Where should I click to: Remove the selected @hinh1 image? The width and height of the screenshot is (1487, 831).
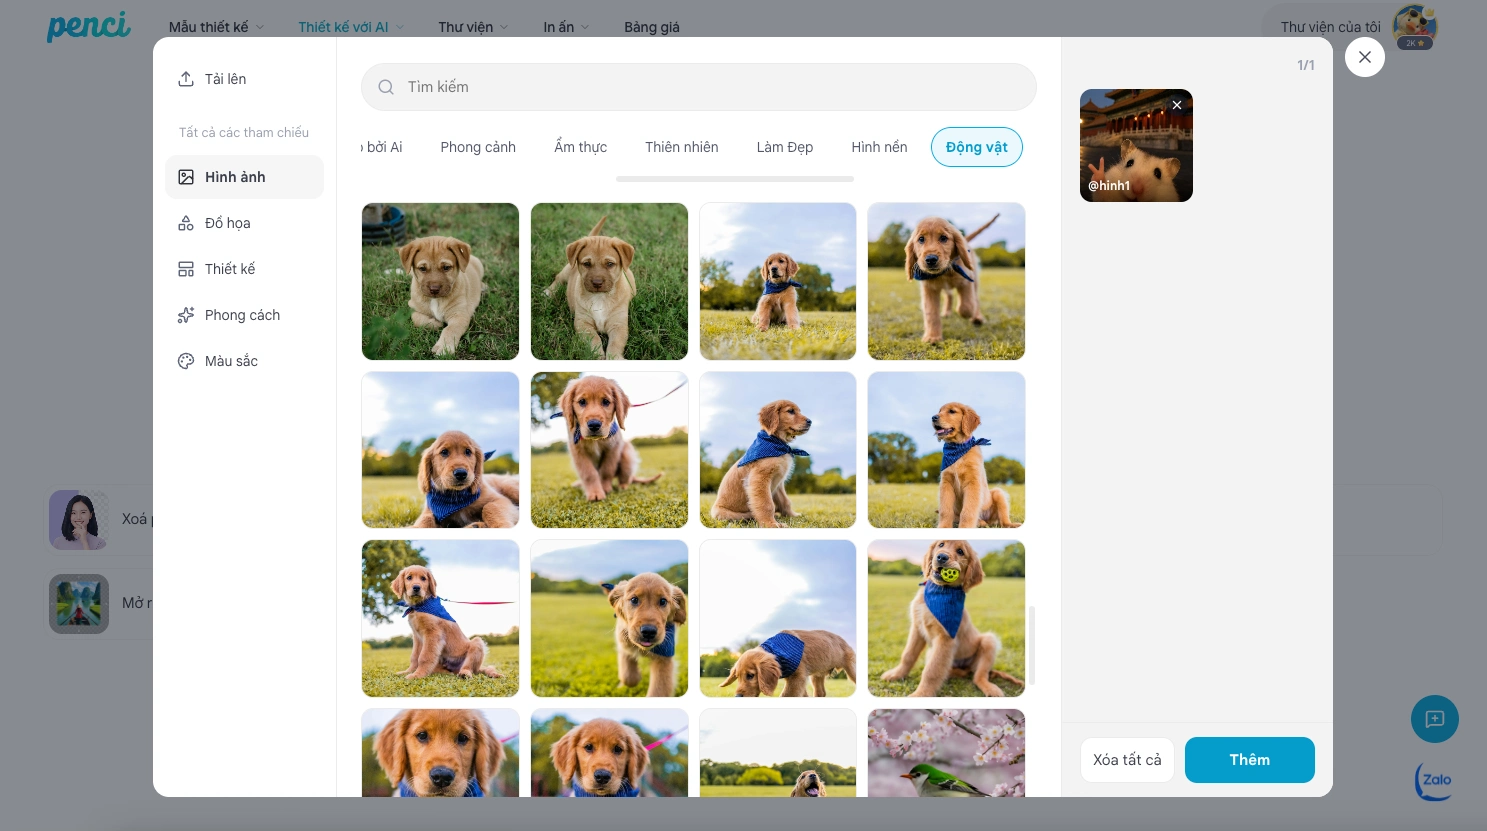(x=1177, y=105)
